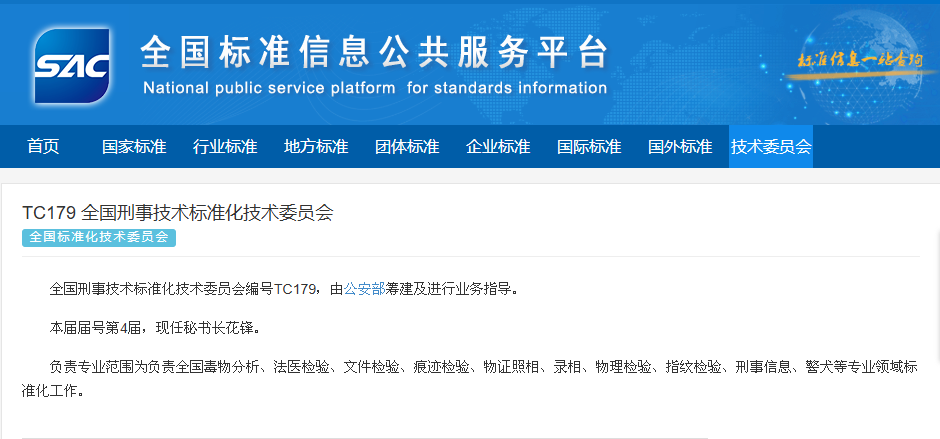
Task: Select the 国外标准 menu item
Action: pos(680,146)
